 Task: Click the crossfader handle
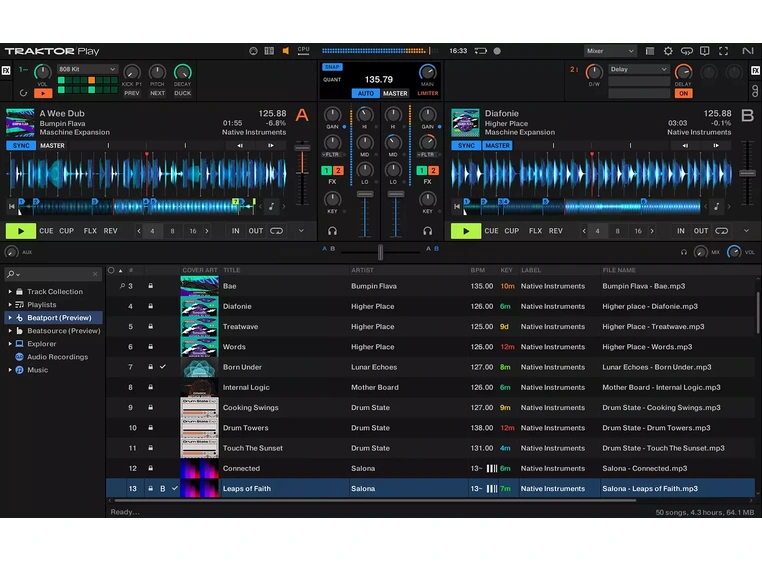(x=381, y=252)
